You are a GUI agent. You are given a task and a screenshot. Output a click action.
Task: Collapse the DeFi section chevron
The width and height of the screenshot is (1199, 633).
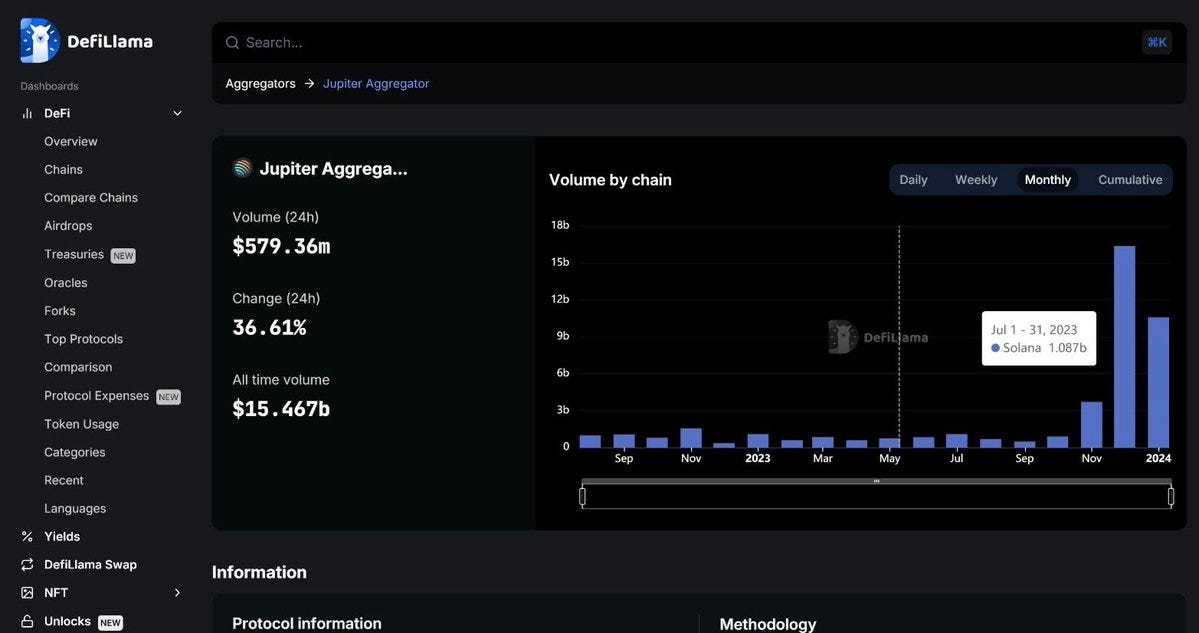click(x=177, y=113)
